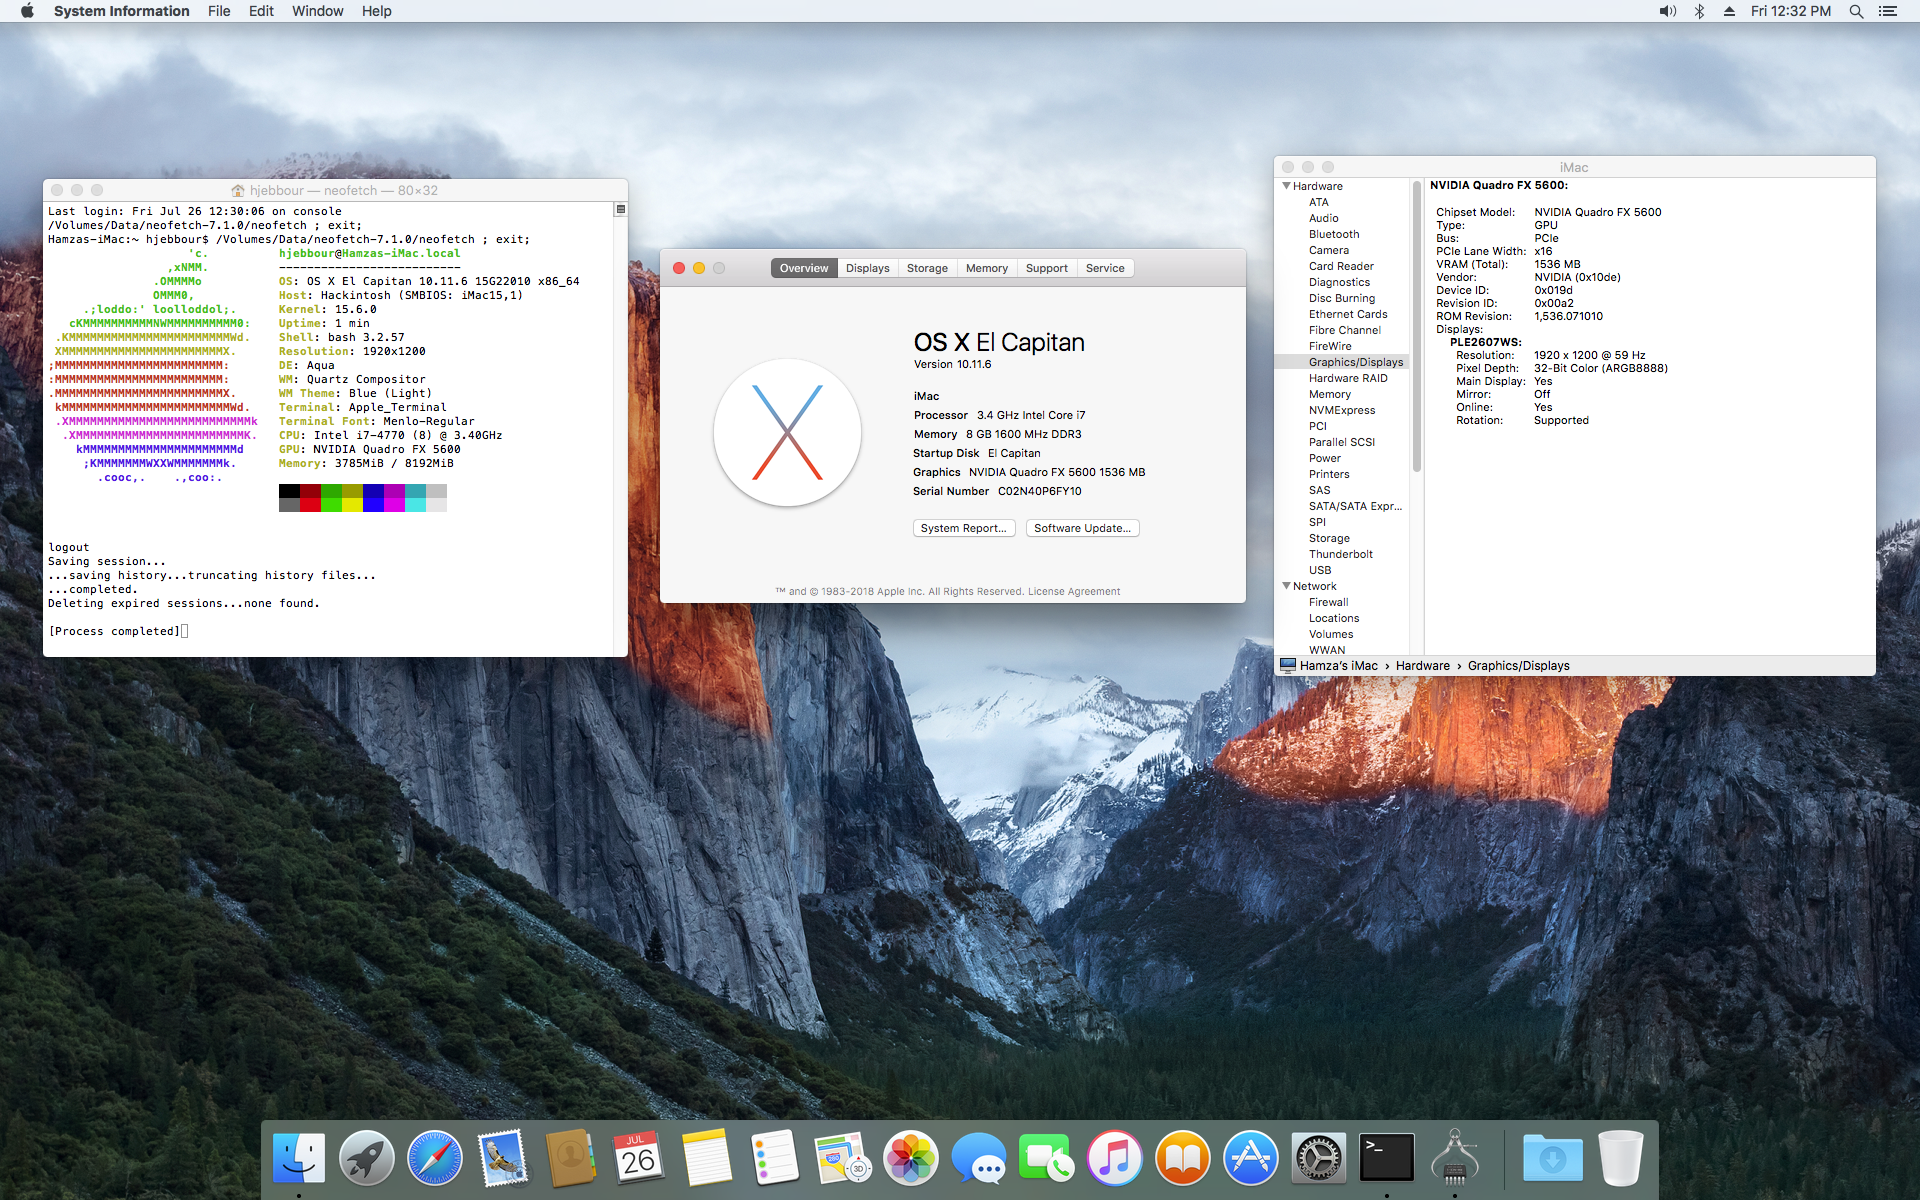Image resolution: width=1920 pixels, height=1200 pixels.
Task: Collapse the Hardware tree section
Action: pos(1286,186)
